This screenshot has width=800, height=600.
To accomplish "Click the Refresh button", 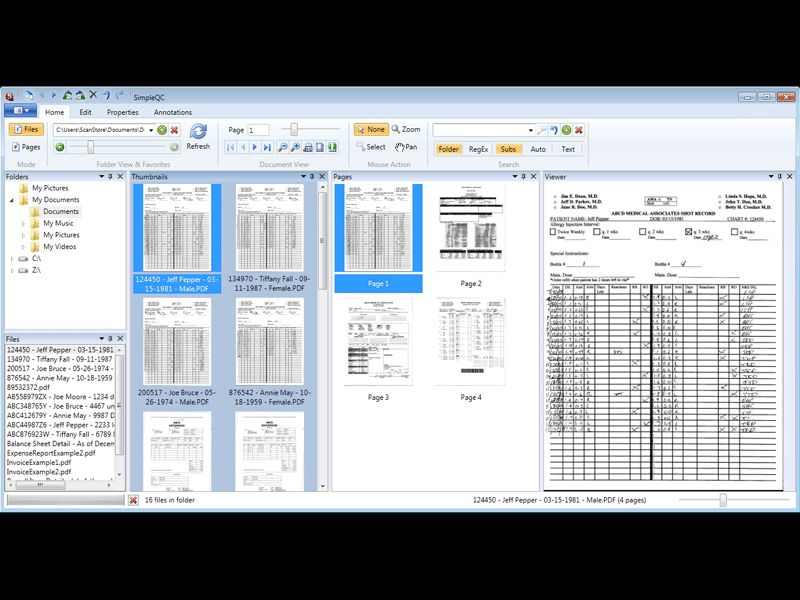I will [198, 137].
